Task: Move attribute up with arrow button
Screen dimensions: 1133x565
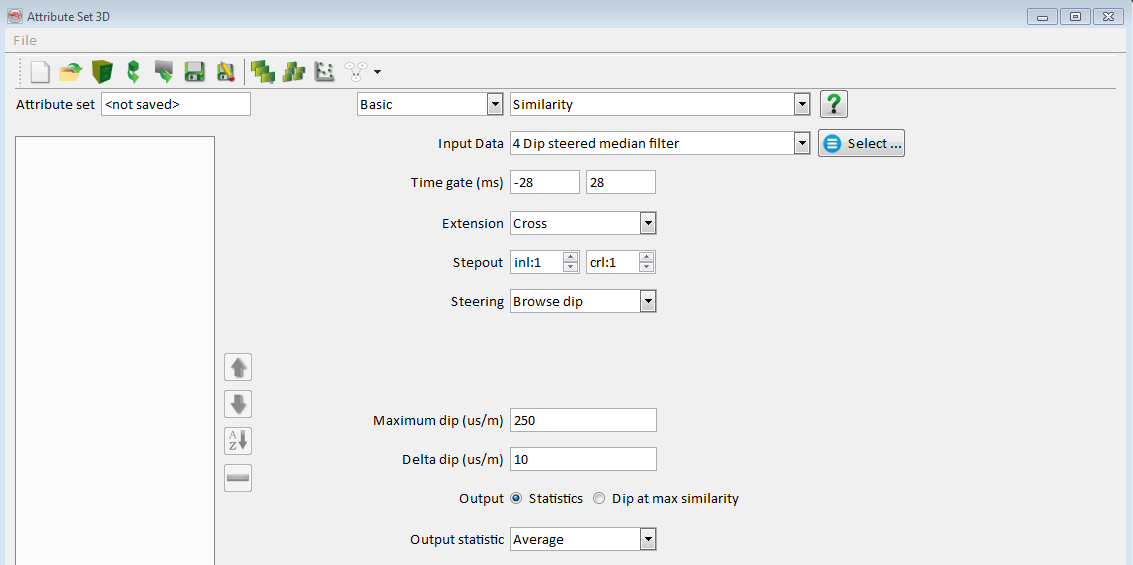Action: 238,367
